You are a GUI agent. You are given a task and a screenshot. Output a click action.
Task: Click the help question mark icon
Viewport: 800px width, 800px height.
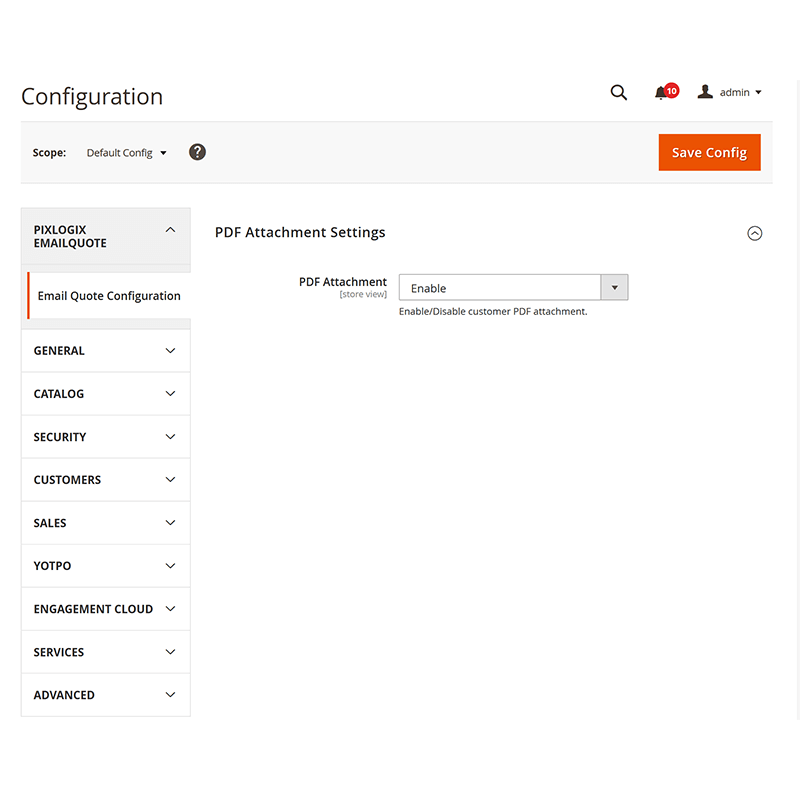pos(197,152)
